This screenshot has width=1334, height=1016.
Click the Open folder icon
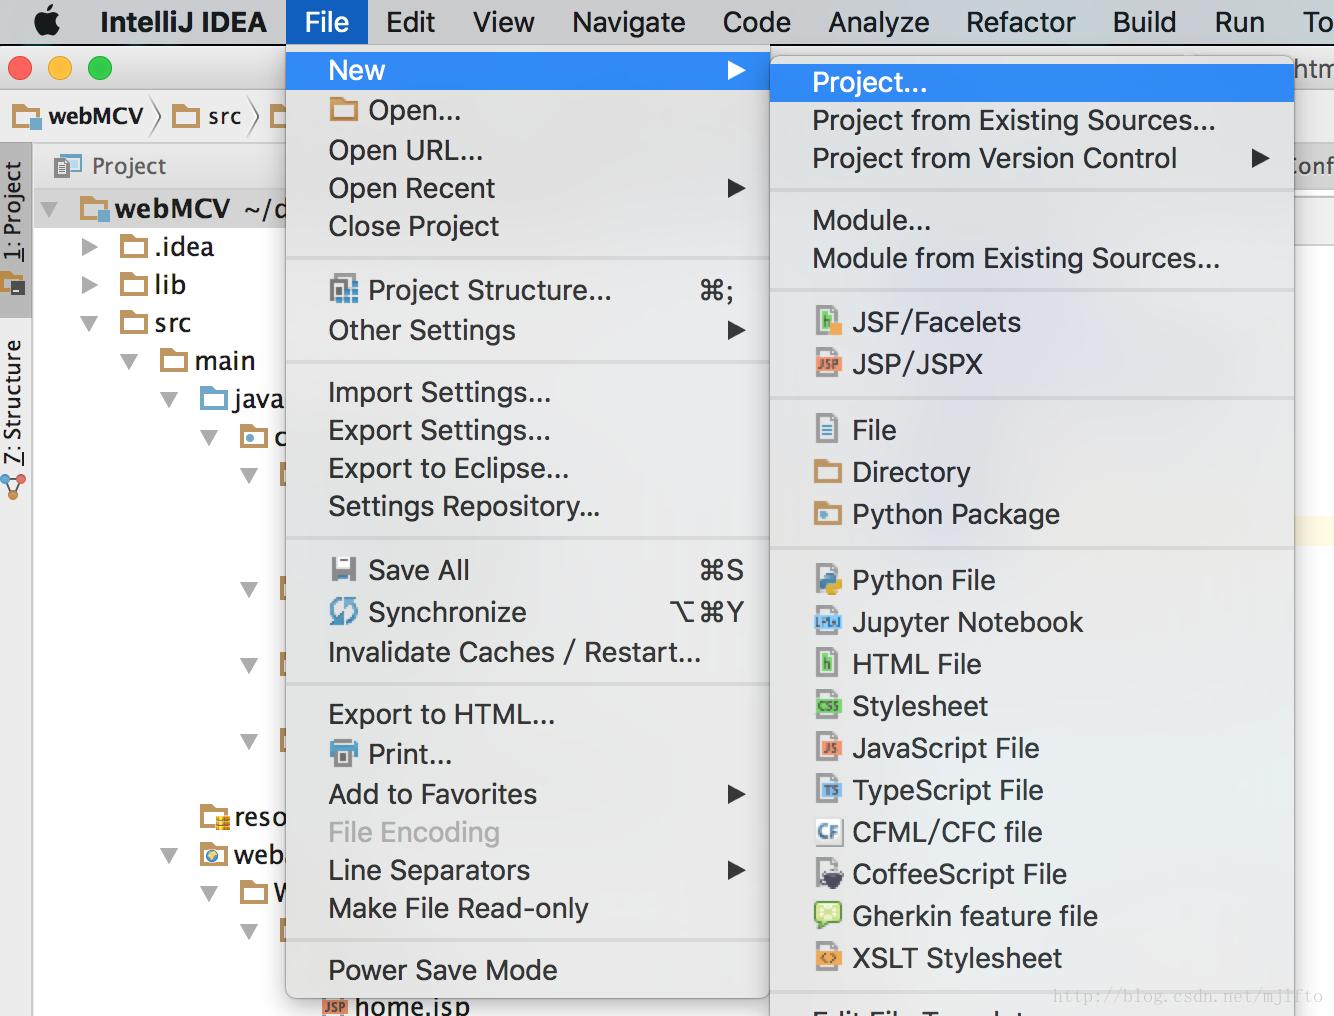(x=344, y=109)
